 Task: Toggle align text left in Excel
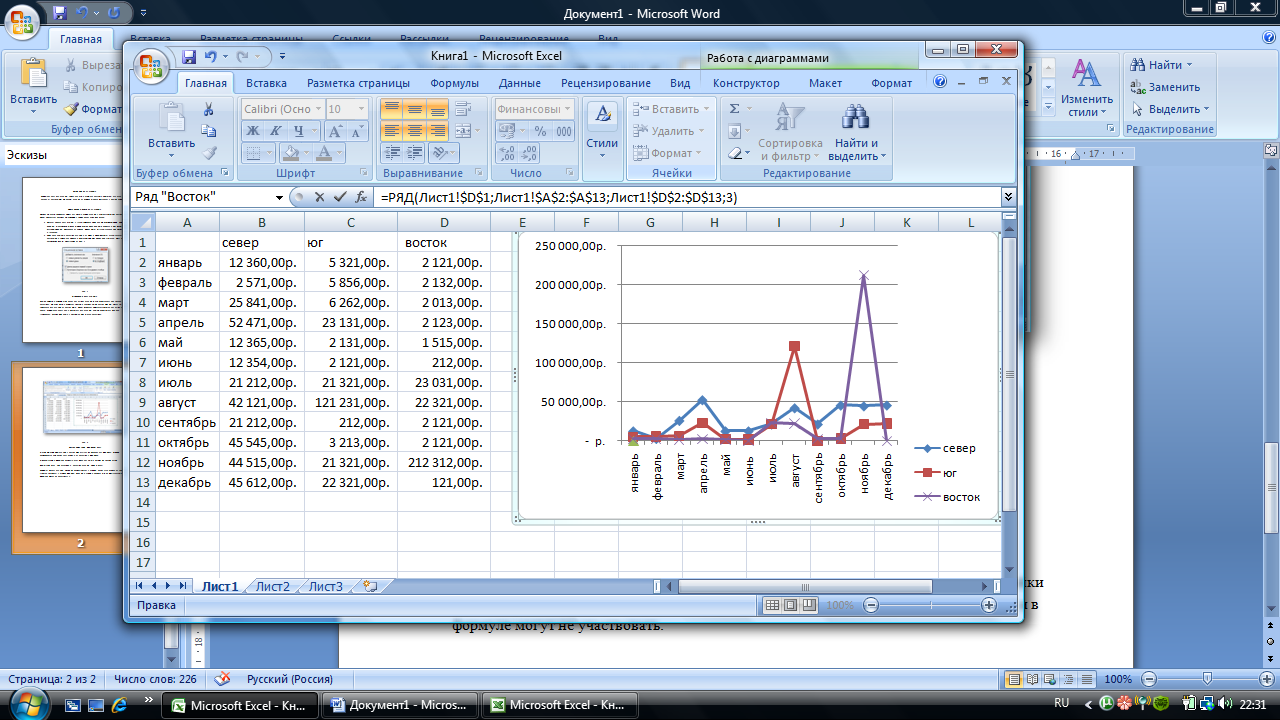(391, 131)
